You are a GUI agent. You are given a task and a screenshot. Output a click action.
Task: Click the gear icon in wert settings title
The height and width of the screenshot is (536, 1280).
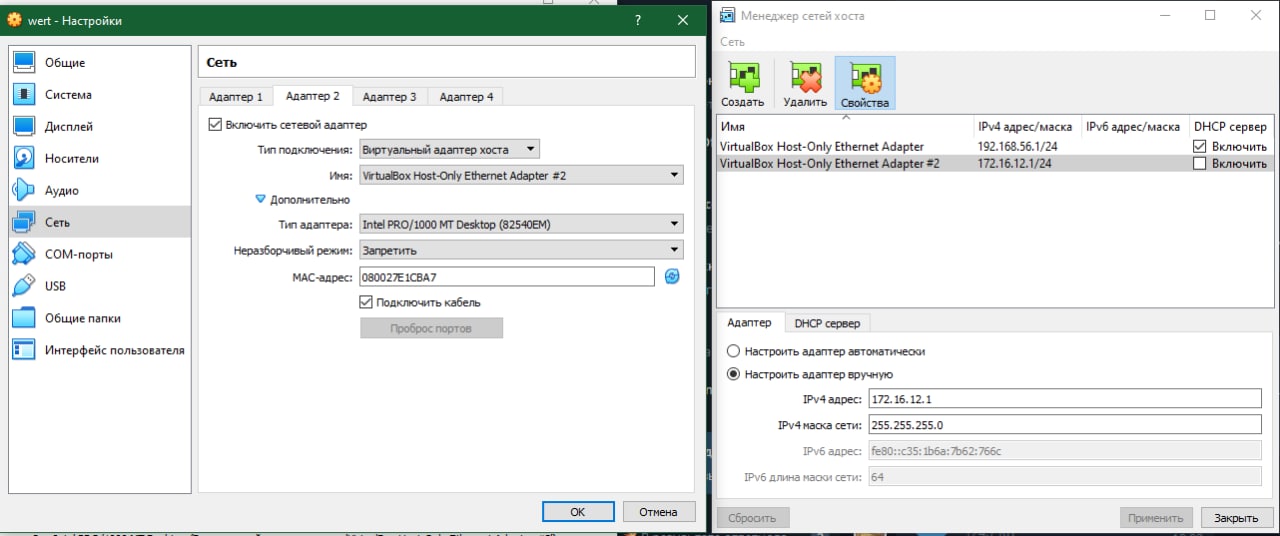(14, 20)
